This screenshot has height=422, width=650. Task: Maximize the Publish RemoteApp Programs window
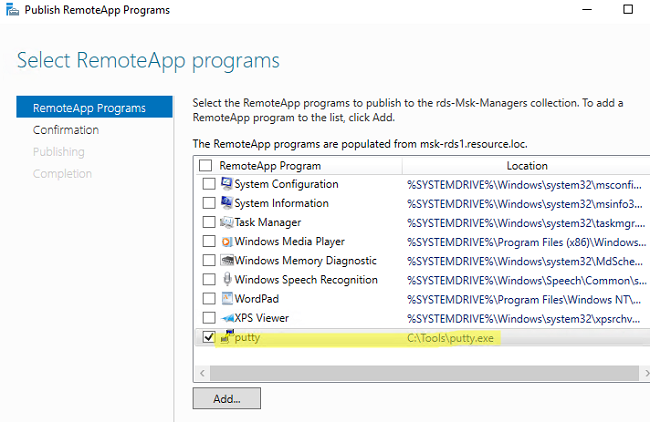coord(628,9)
